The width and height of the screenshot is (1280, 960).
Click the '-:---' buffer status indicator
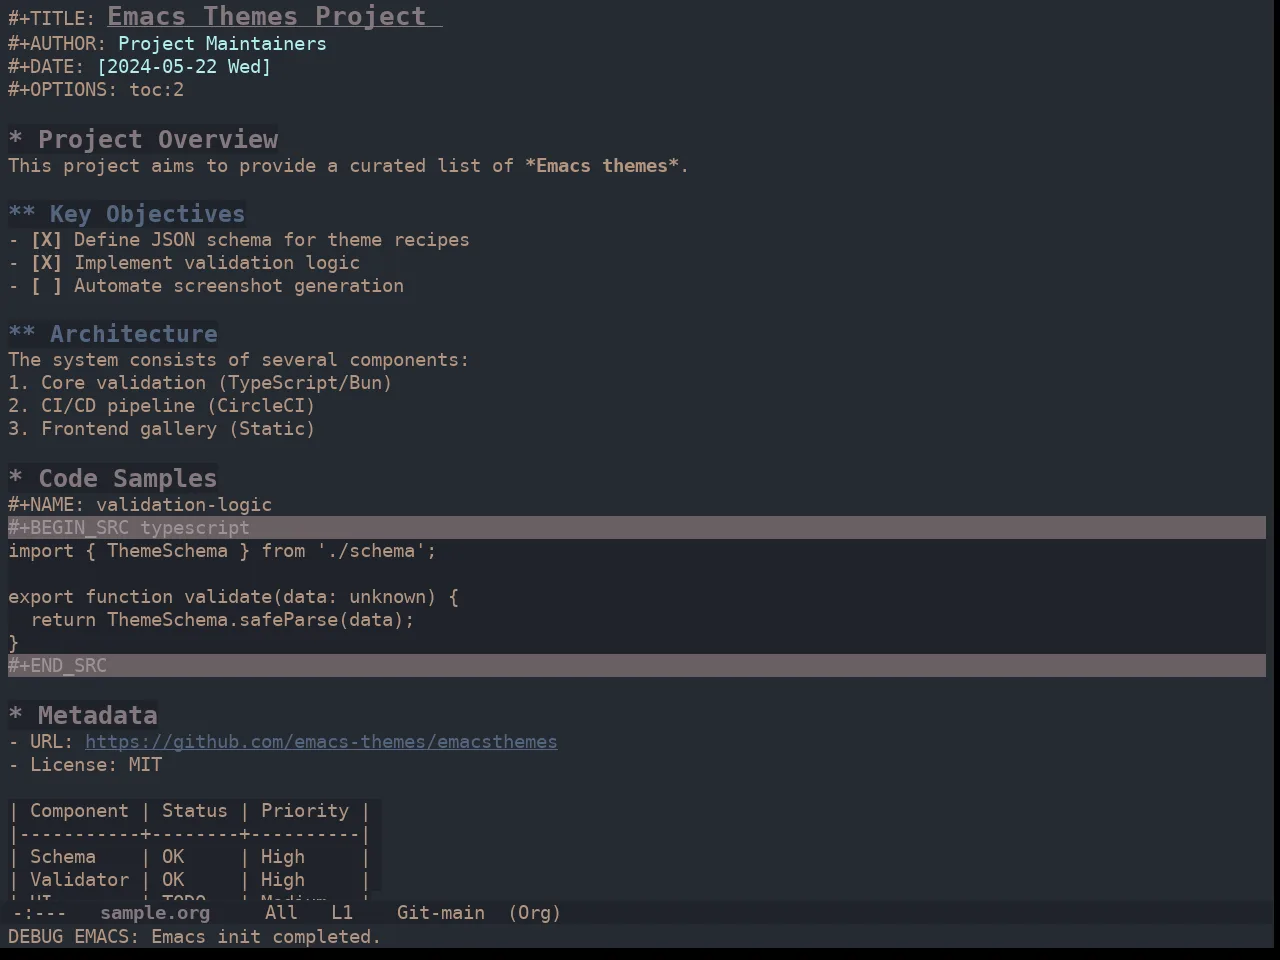point(39,913)
